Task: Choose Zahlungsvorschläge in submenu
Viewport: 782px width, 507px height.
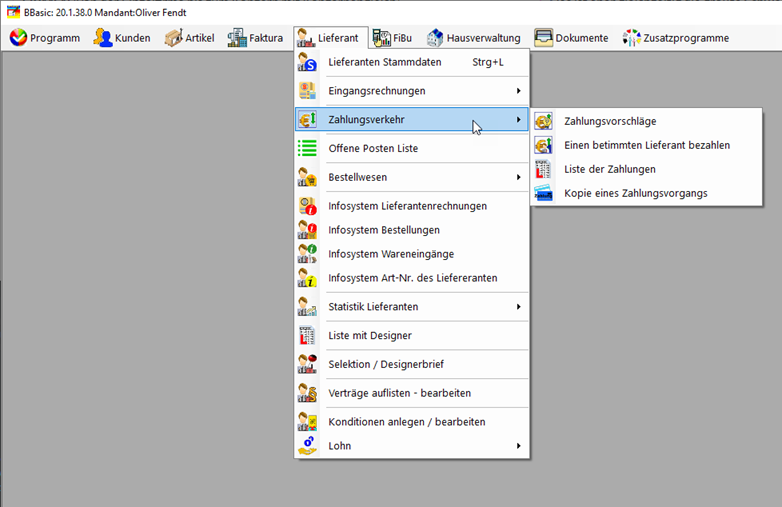Action: coord(646,121)
